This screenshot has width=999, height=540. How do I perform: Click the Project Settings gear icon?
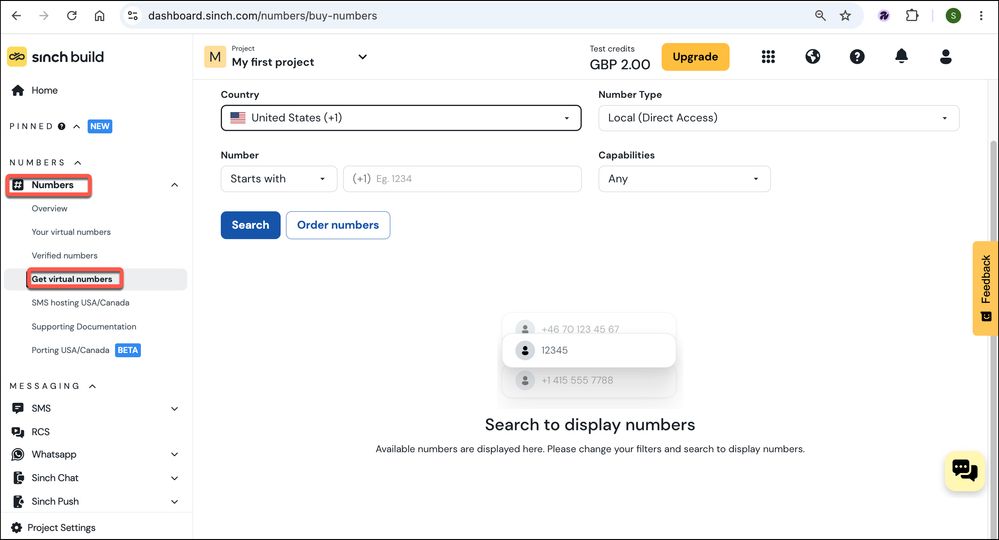pyautogui.click(x=17, y=527)
